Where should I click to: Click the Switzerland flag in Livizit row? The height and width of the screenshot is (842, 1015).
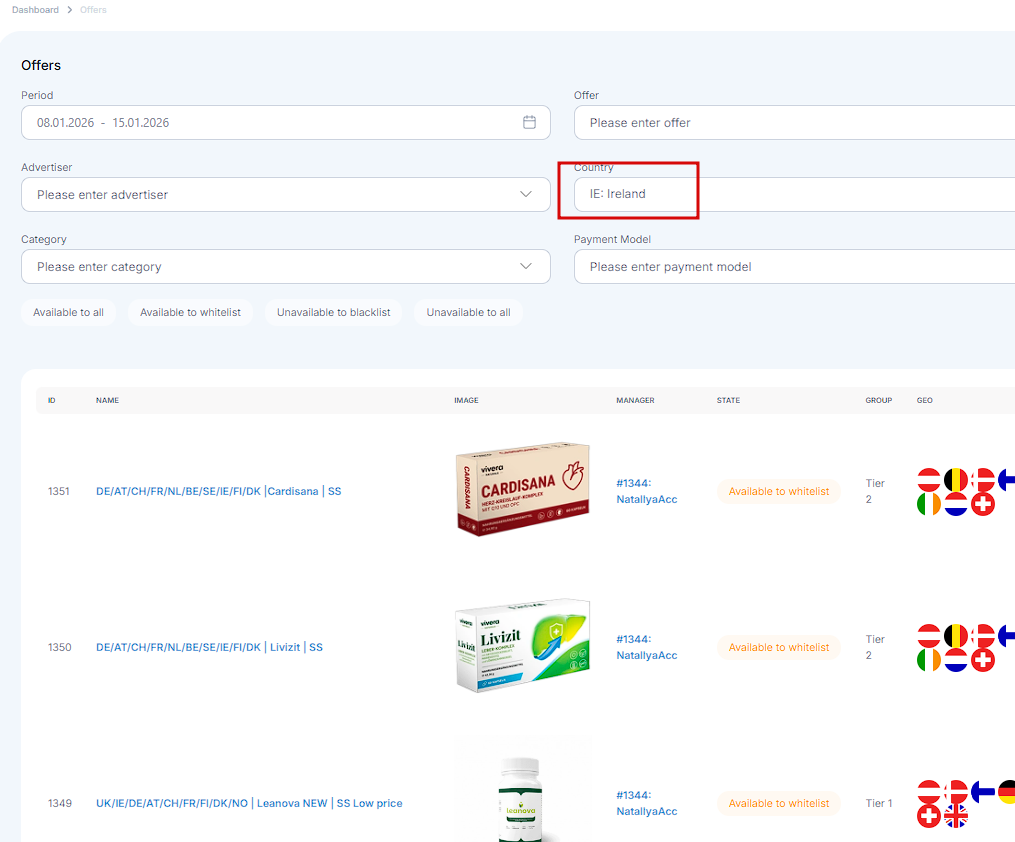point(983,660)
